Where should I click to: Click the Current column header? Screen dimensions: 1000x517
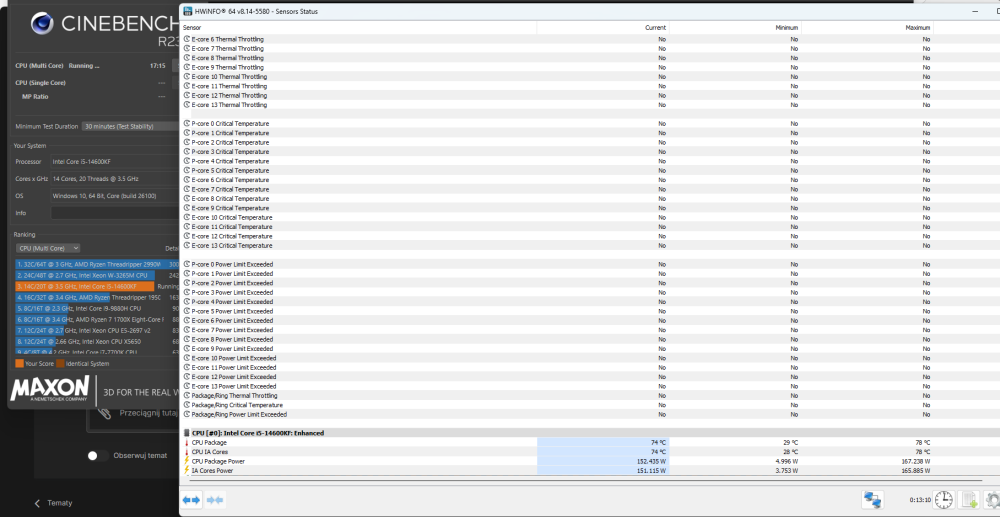[x=603, y=27]
